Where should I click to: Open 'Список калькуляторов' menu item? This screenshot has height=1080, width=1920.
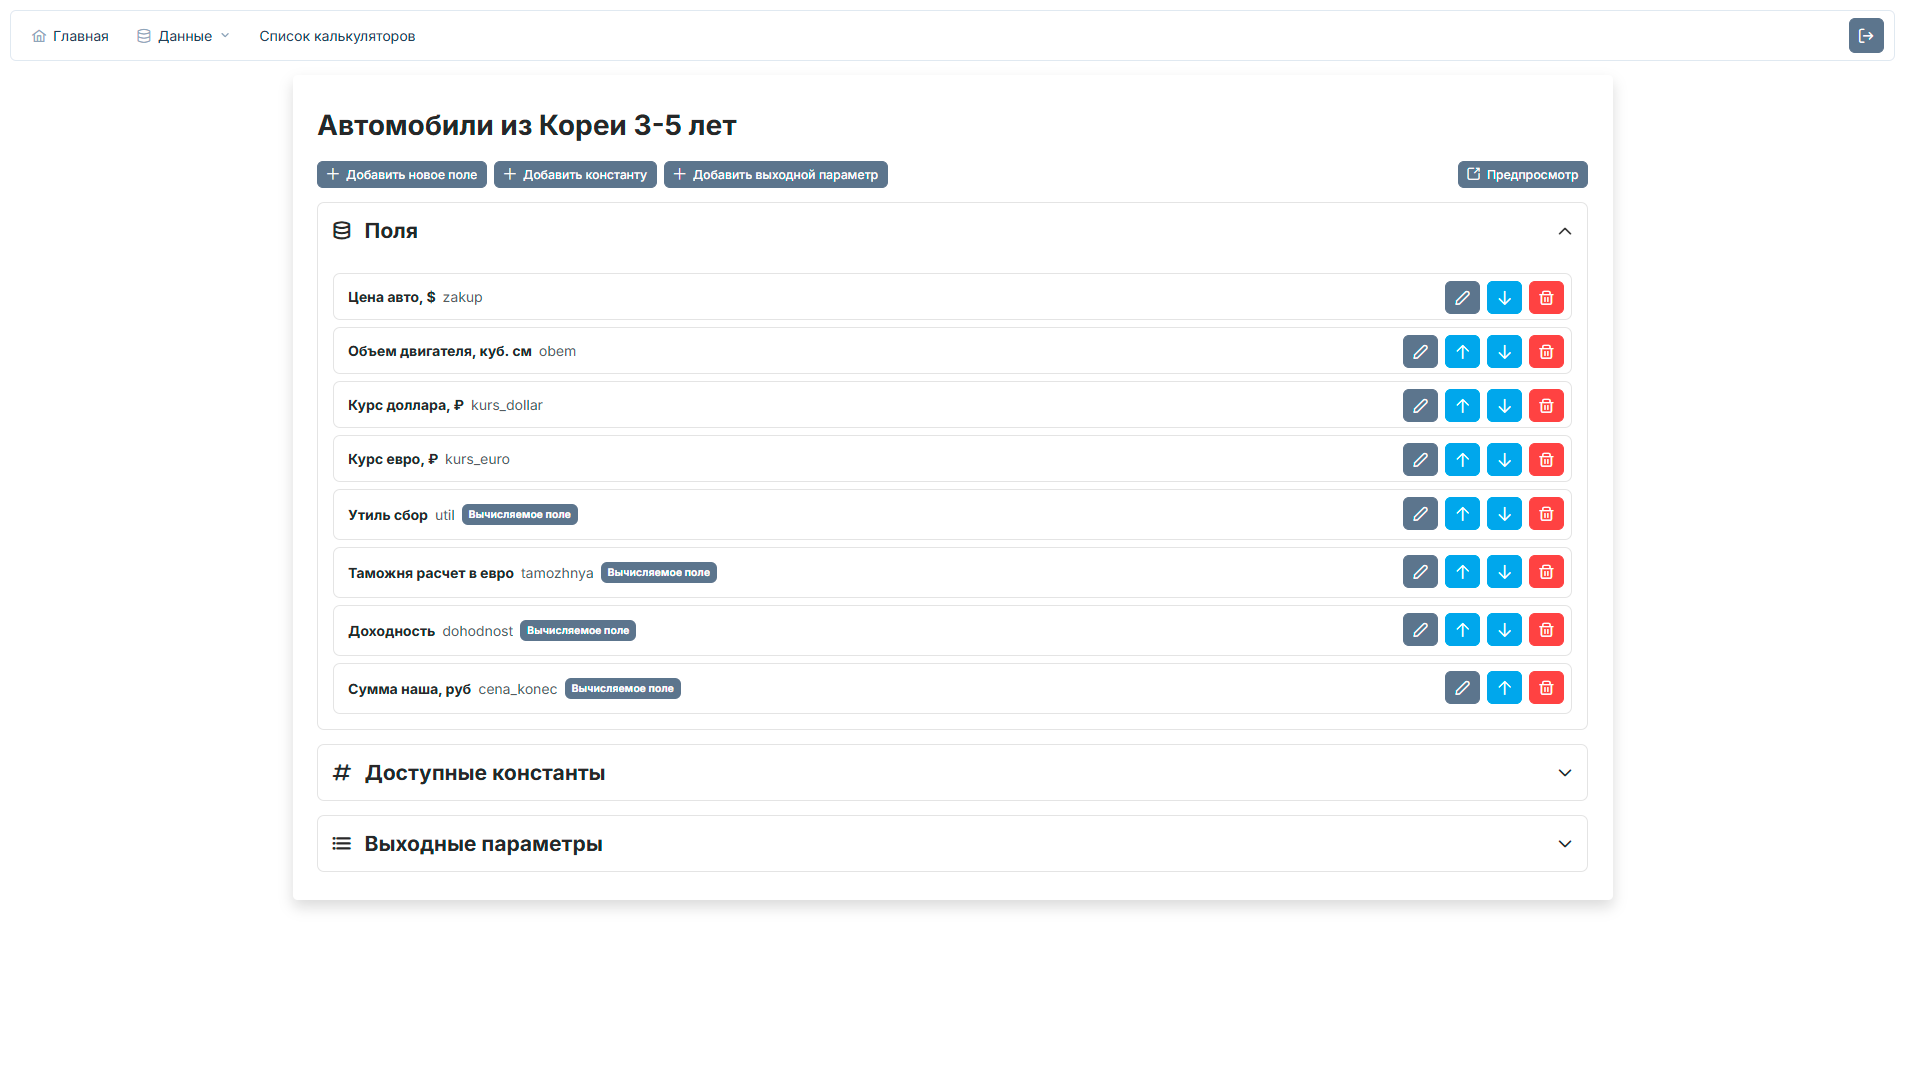pos(337,36)
